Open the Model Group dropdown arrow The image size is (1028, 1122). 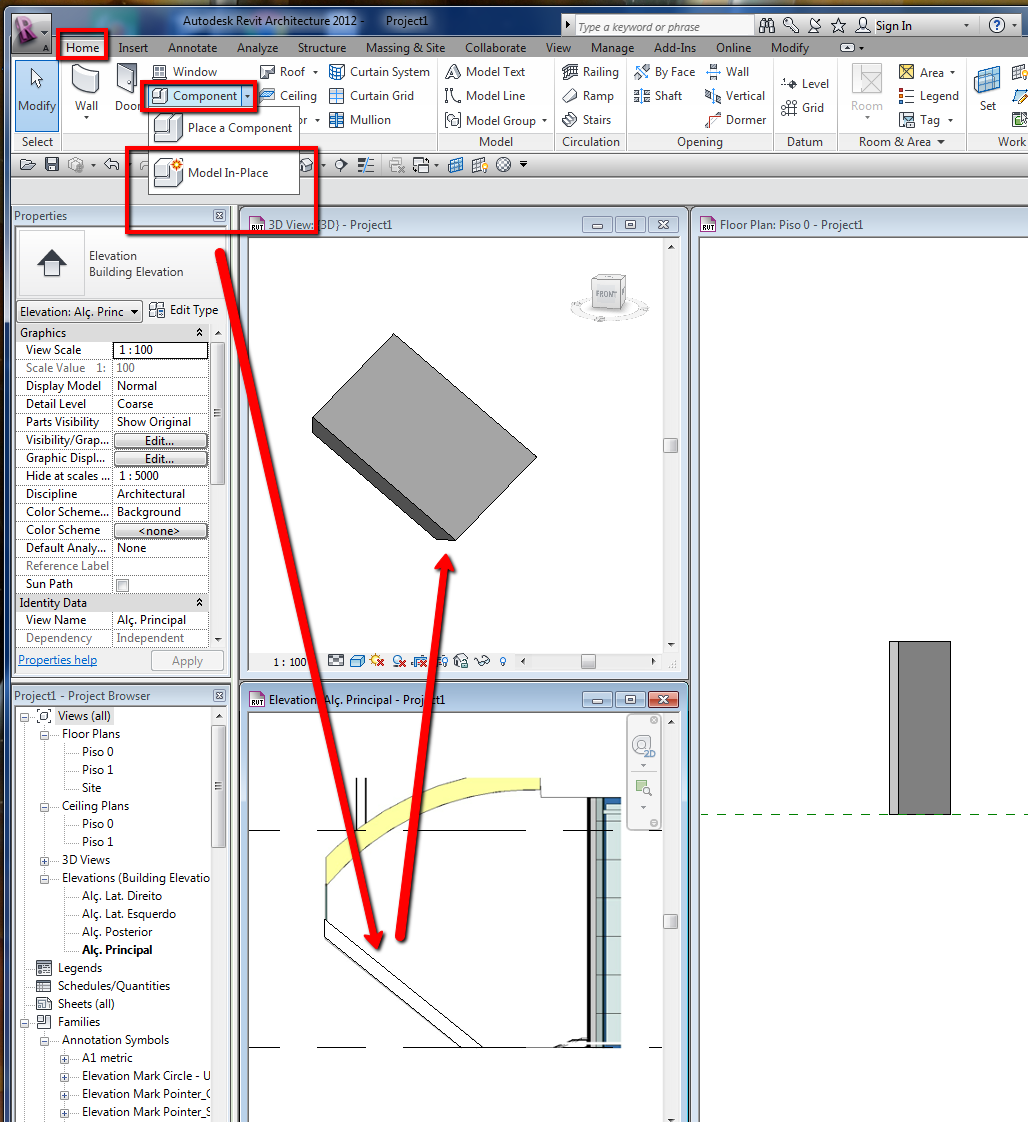[x=544, y=121]
